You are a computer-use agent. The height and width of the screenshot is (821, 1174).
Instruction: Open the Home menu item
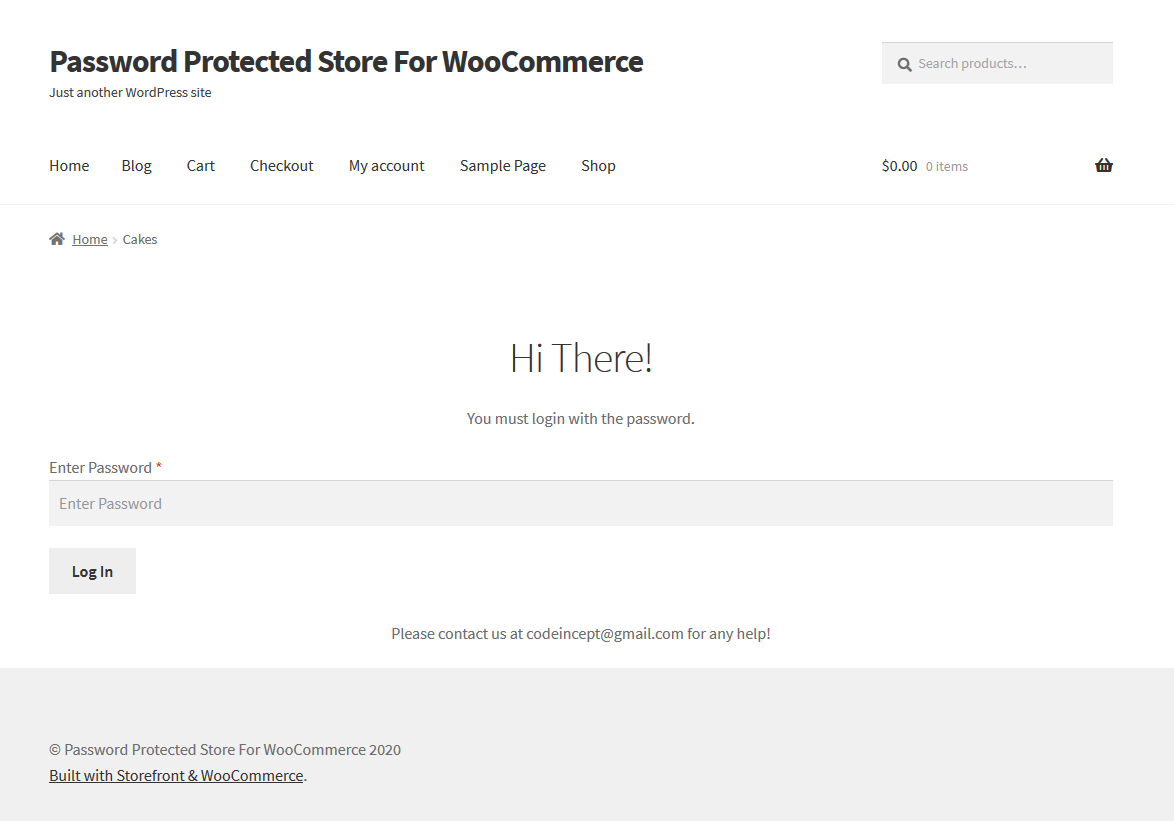tap(69, 166)
